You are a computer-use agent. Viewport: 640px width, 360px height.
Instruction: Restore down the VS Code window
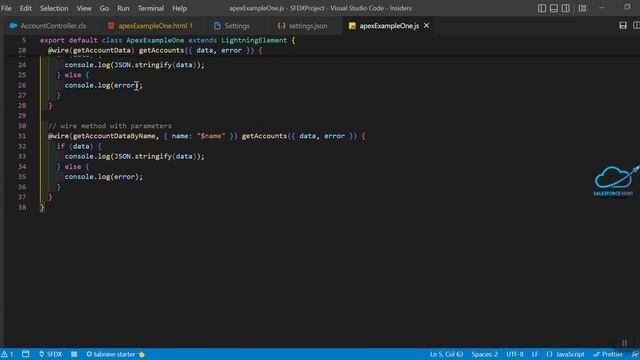[x=627, y=7]
